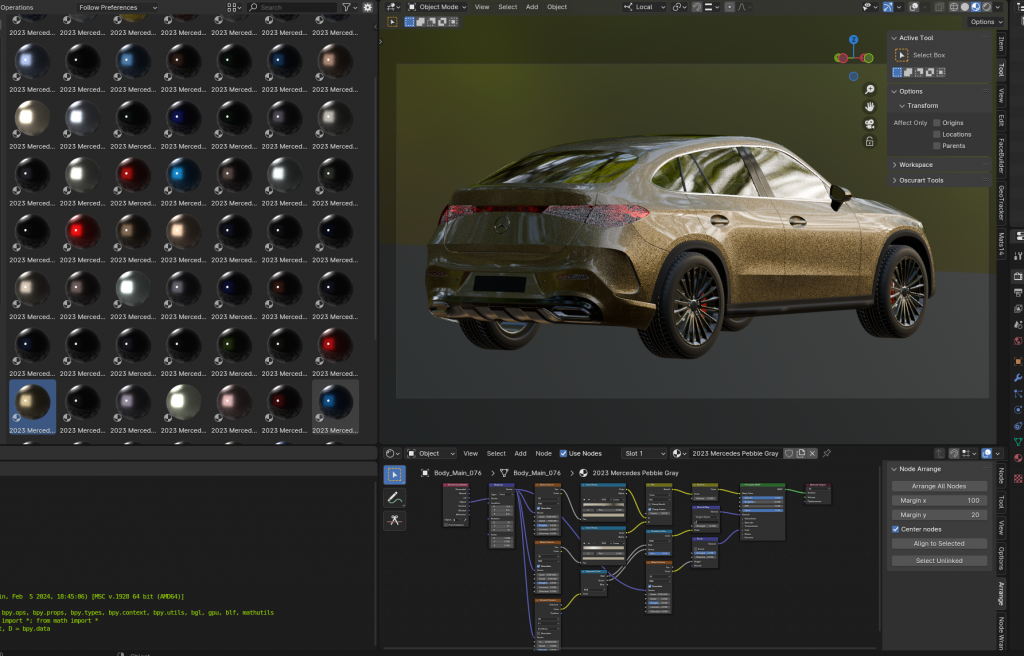This screenshot has width=1024, height=656.
Task: Open the Follow Preferences dropdown
Action: (x=118, y=7)
